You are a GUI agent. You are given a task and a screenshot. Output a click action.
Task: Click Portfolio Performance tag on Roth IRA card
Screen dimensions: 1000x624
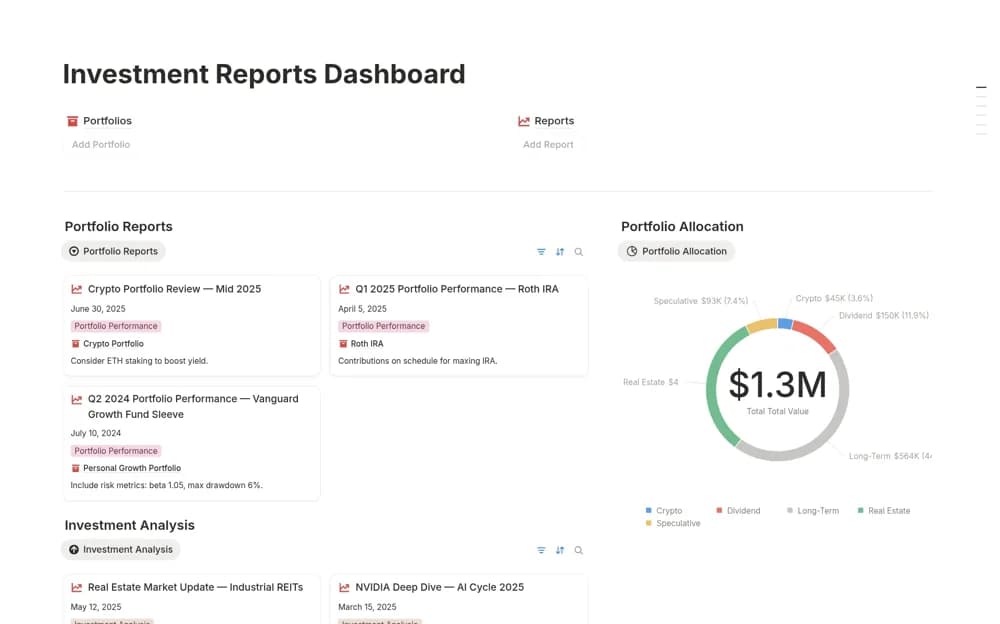click(x=383, y=326)
